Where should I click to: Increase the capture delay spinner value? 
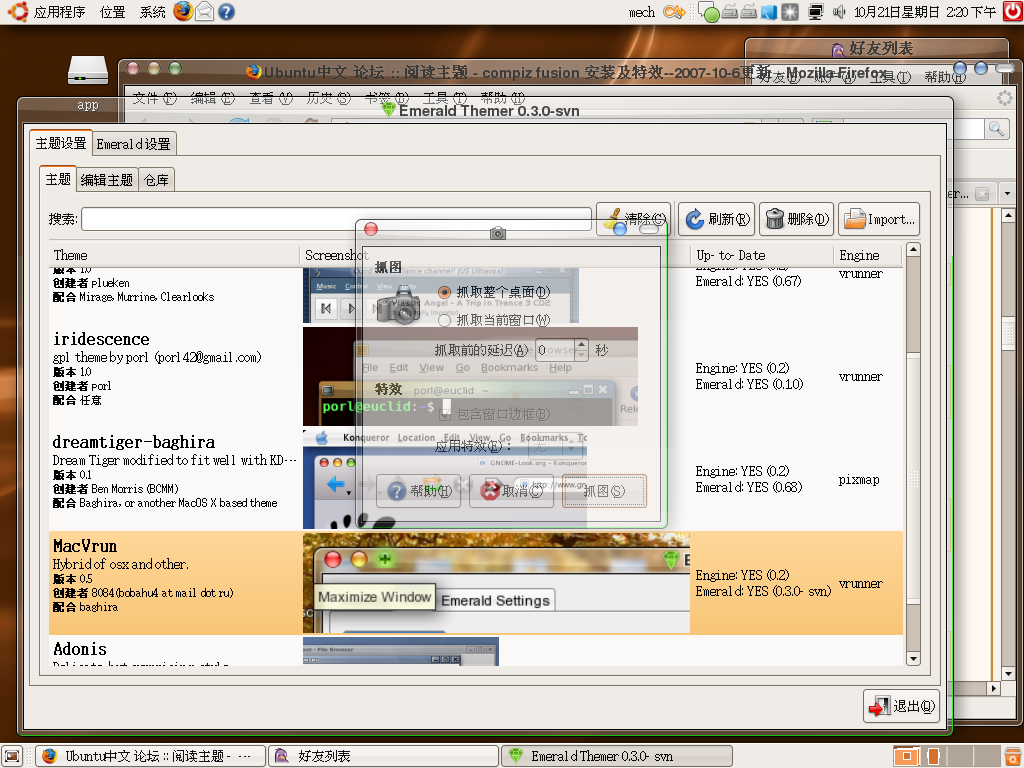[581, 345]
